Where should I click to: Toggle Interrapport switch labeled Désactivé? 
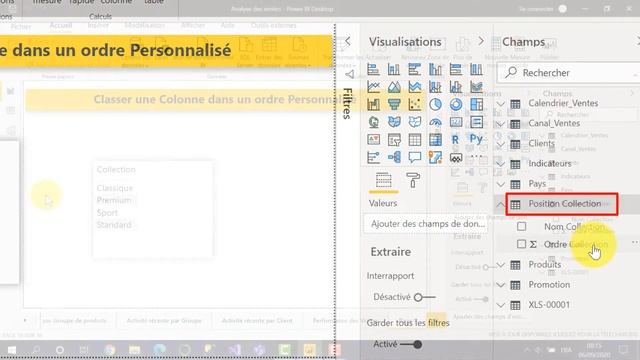pyautogui.click(x=424, y=297)
